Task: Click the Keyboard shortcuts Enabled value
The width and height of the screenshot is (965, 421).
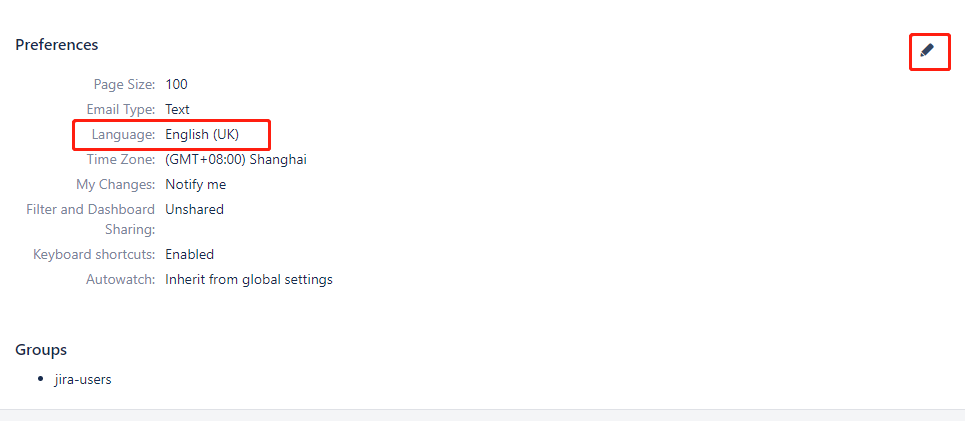Action: click(x=190, y=255)
